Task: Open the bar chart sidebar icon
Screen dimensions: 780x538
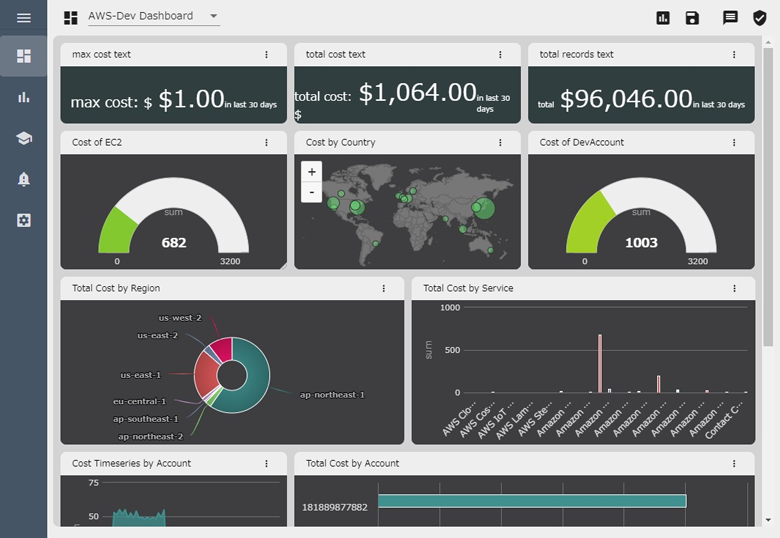Action: [23, 97]
